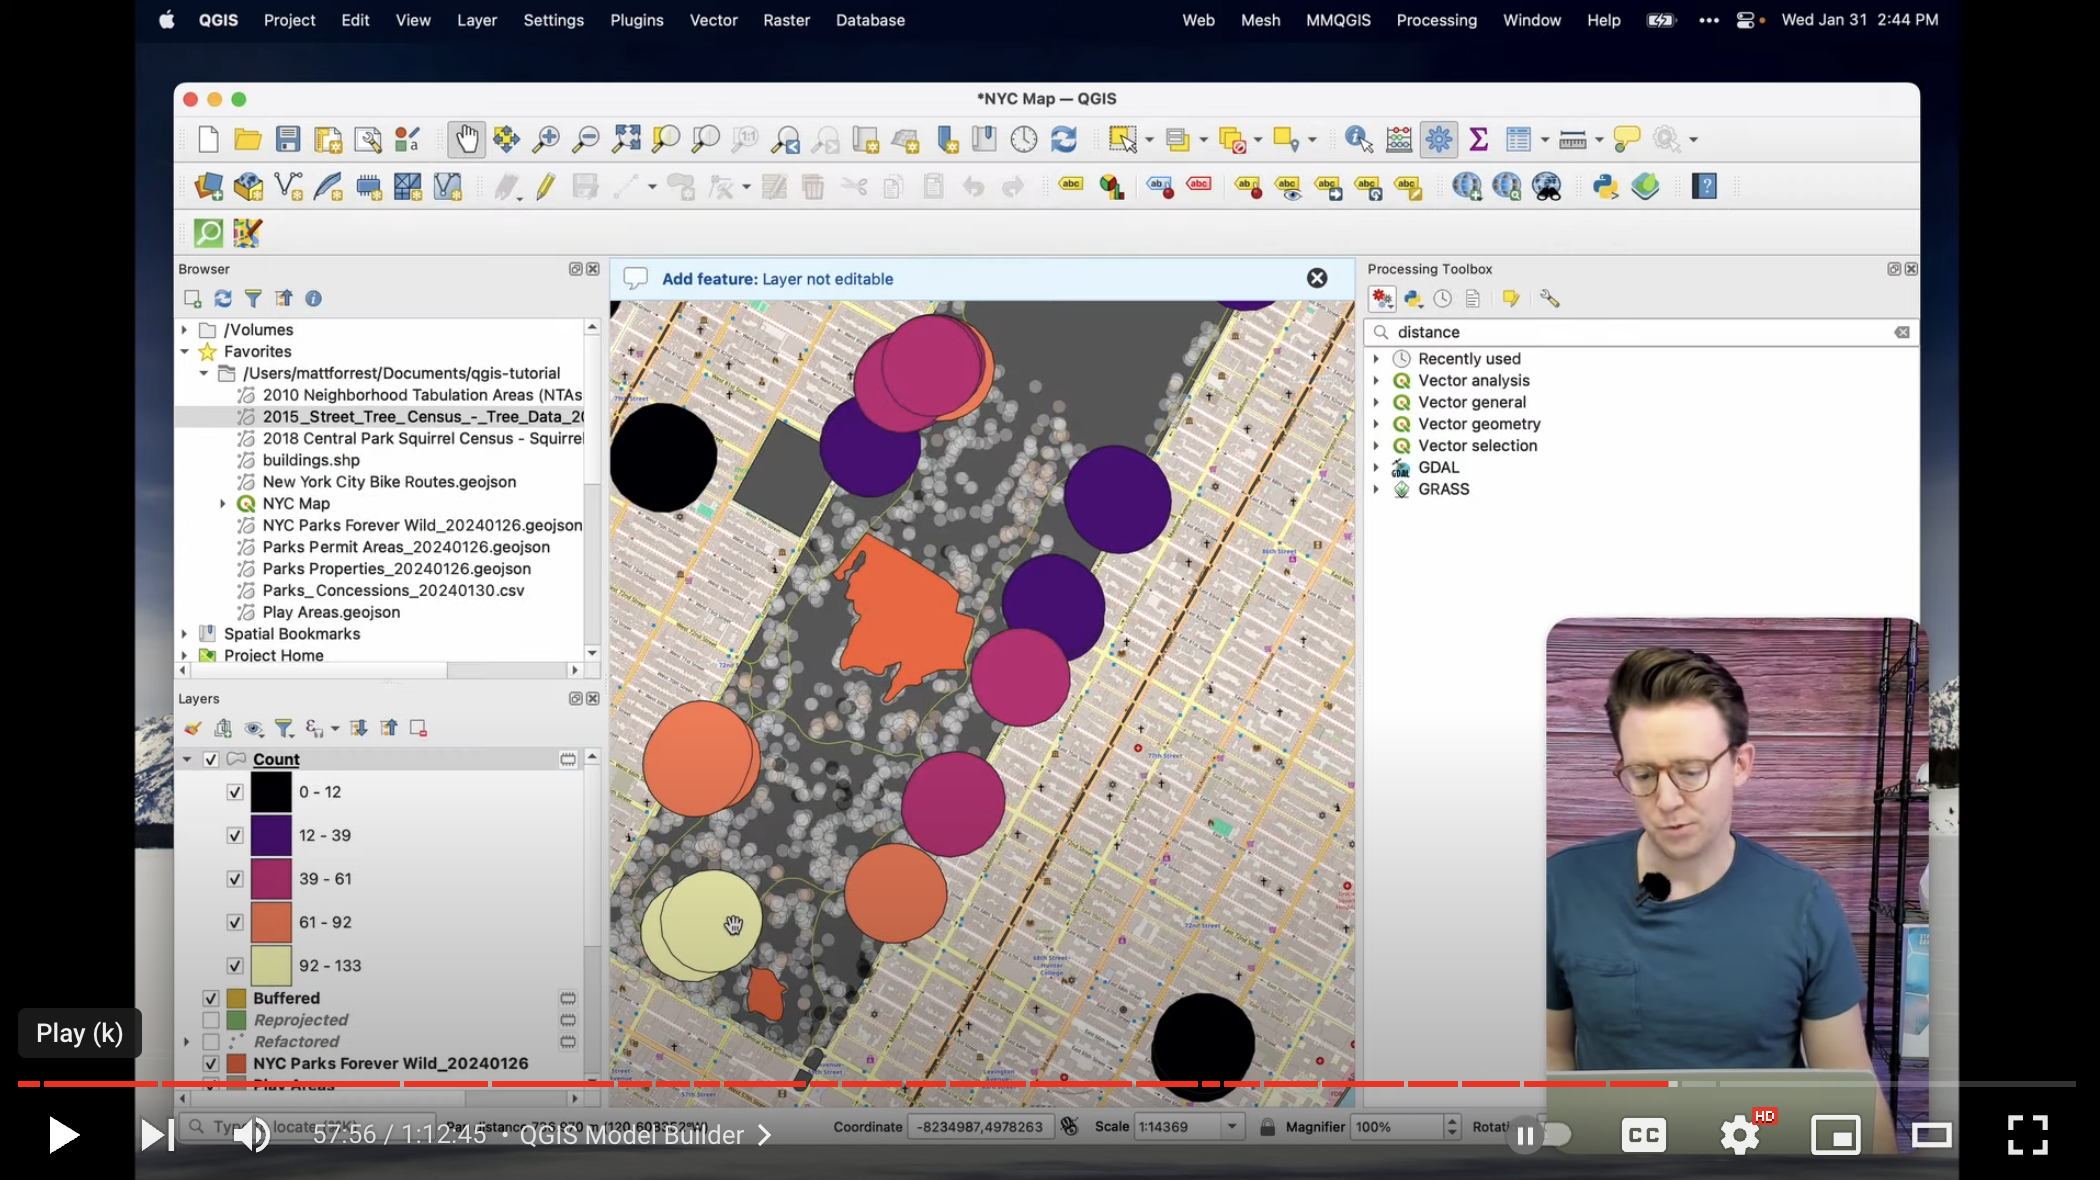Open the Layer menu

[477, 20]
